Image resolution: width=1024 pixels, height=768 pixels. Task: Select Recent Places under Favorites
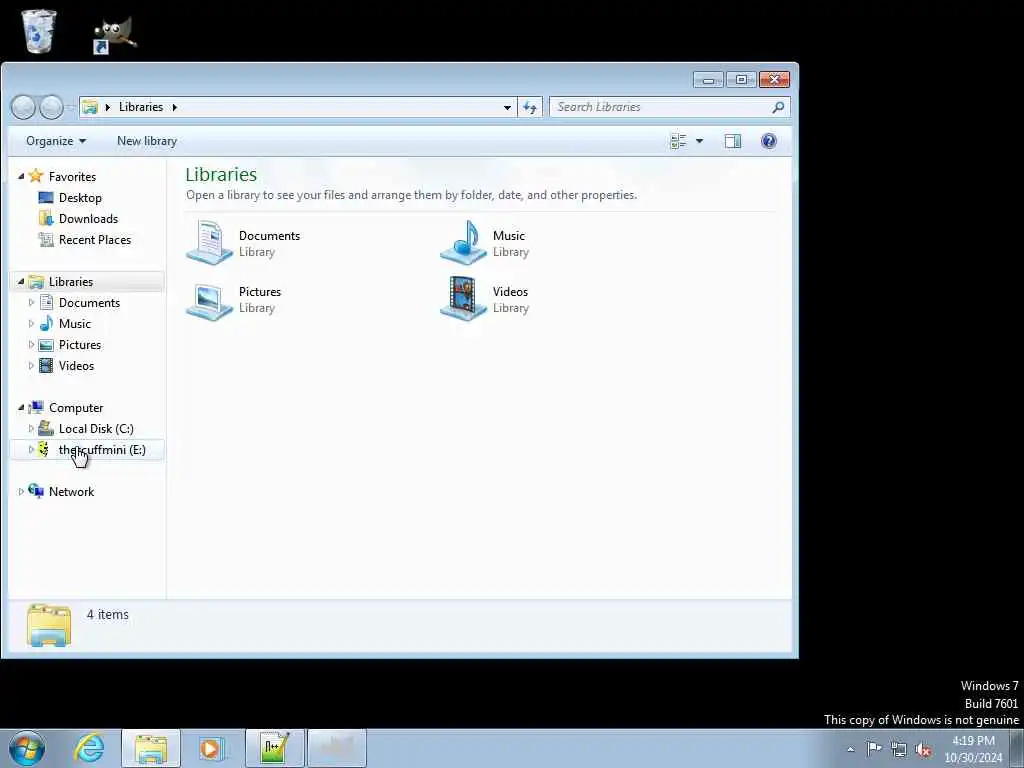[95, 240]
